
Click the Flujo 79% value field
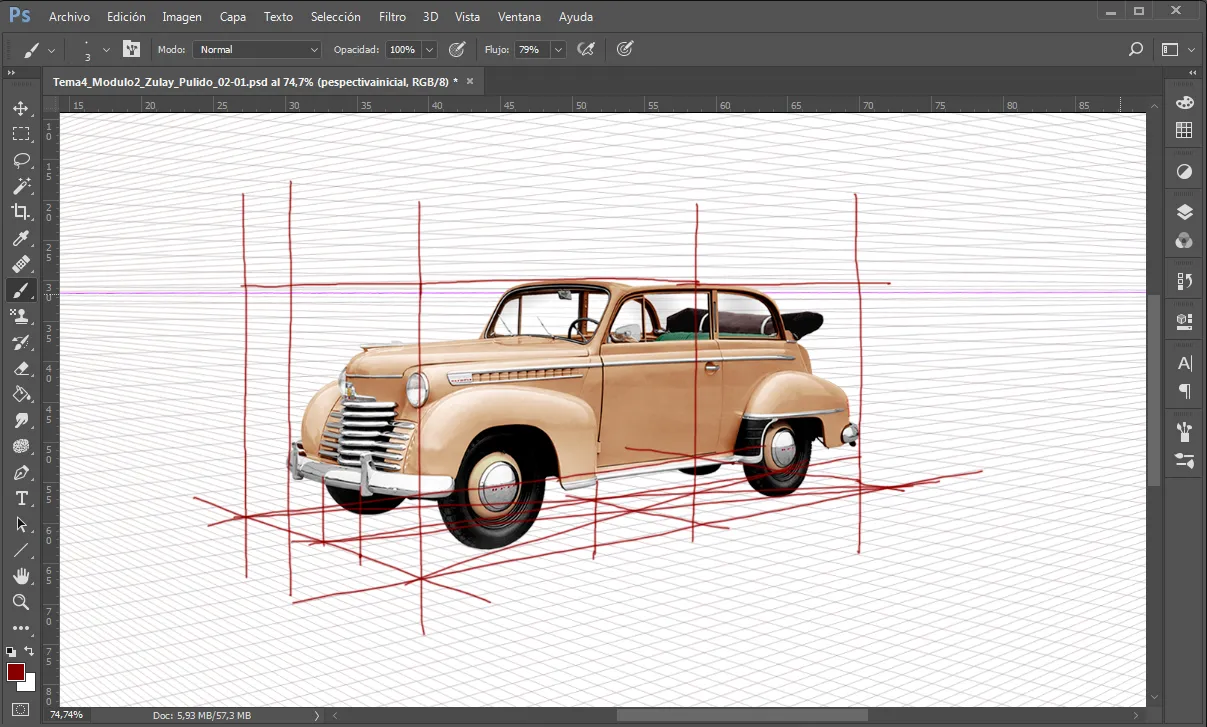tap(531, 49)
